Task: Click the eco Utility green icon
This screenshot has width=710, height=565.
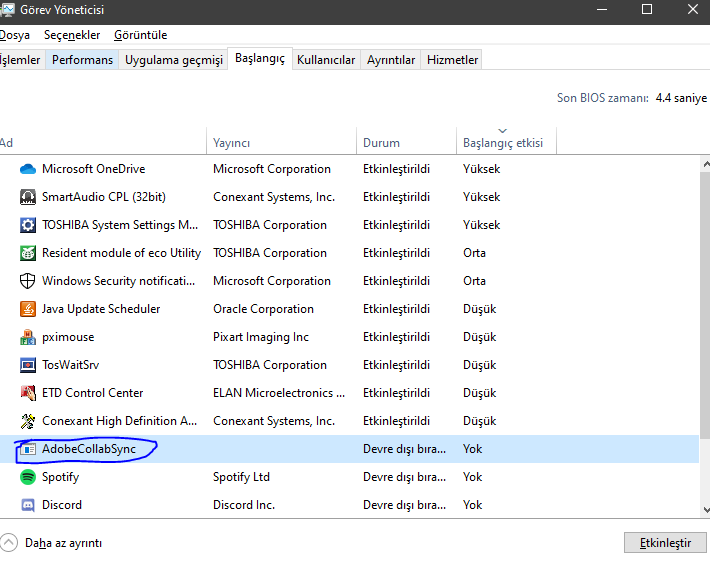Action: pos(28,253)
